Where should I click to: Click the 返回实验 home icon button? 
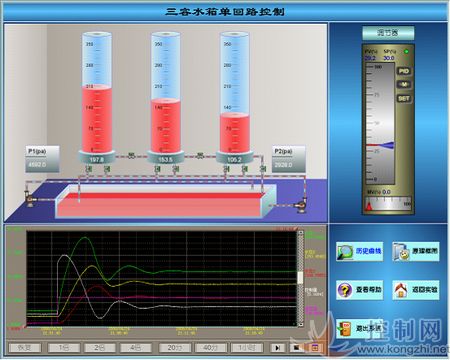click(416, 290)
